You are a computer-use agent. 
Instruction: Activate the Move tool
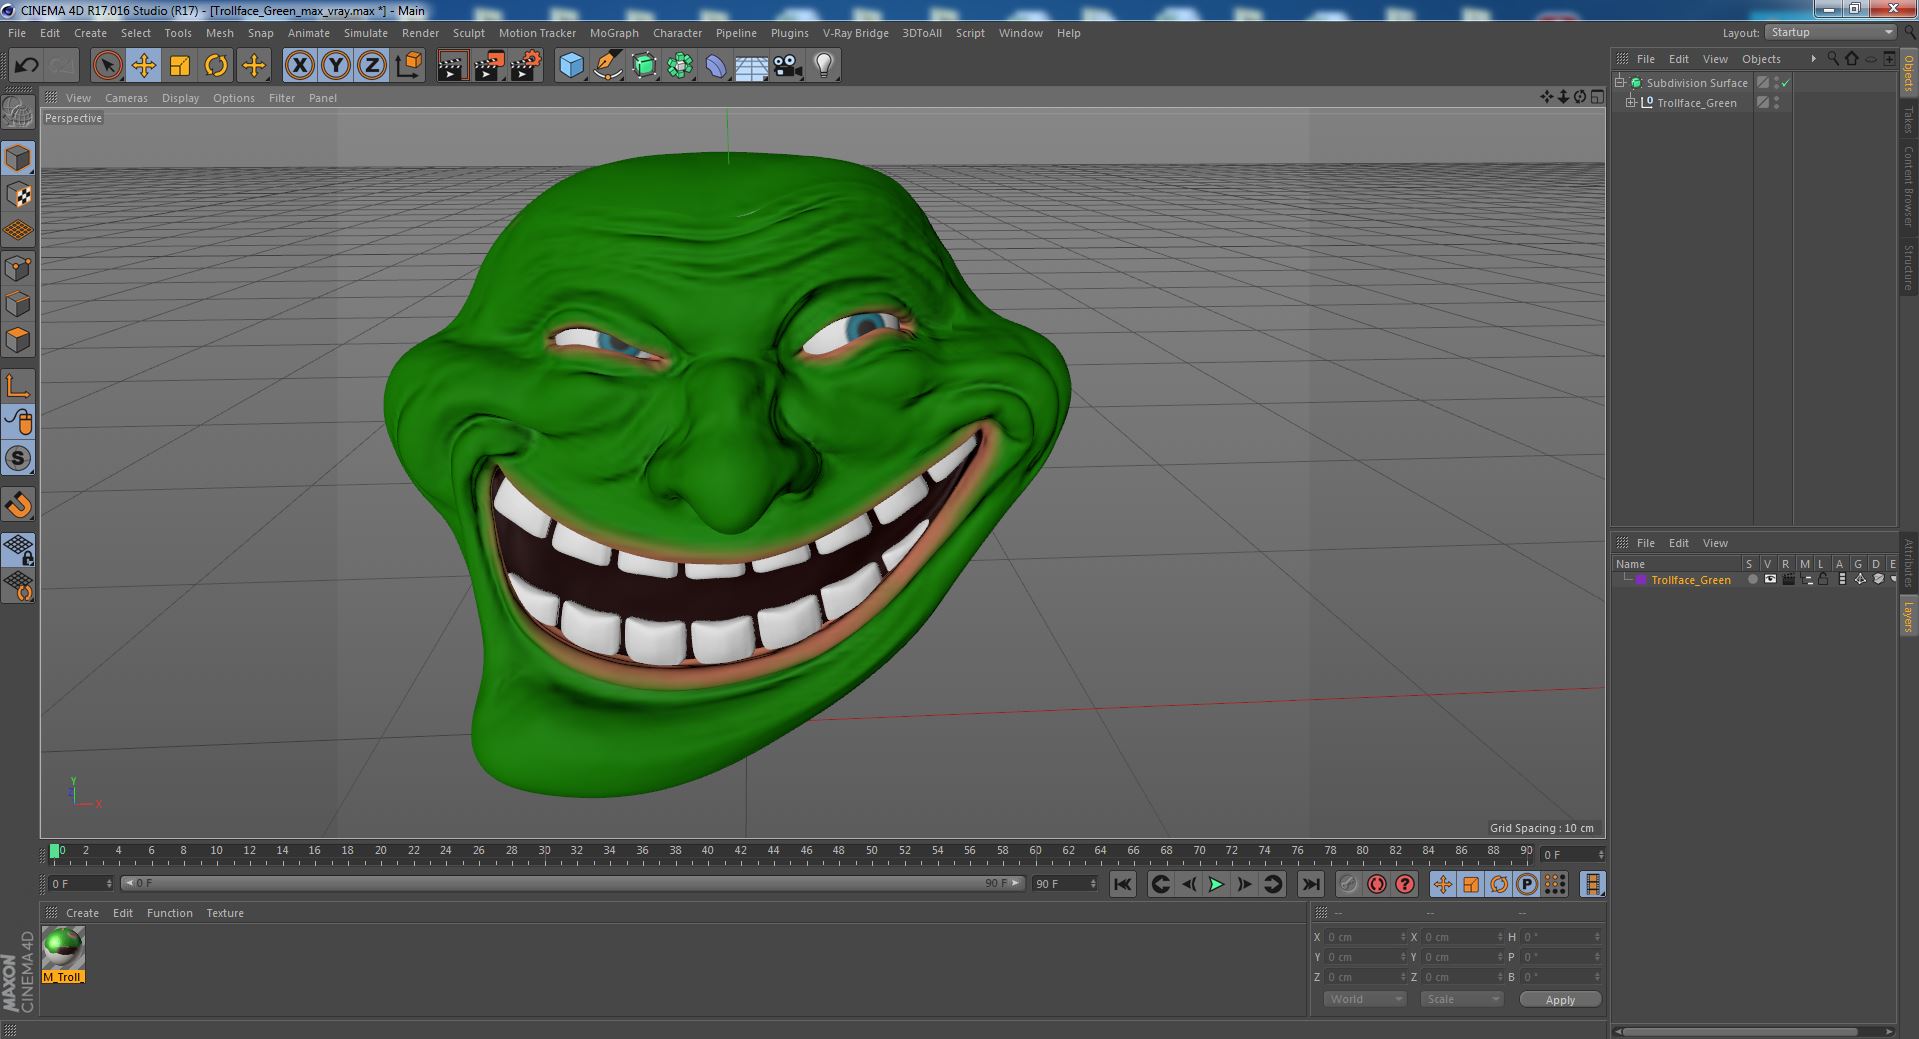[143, 66]
